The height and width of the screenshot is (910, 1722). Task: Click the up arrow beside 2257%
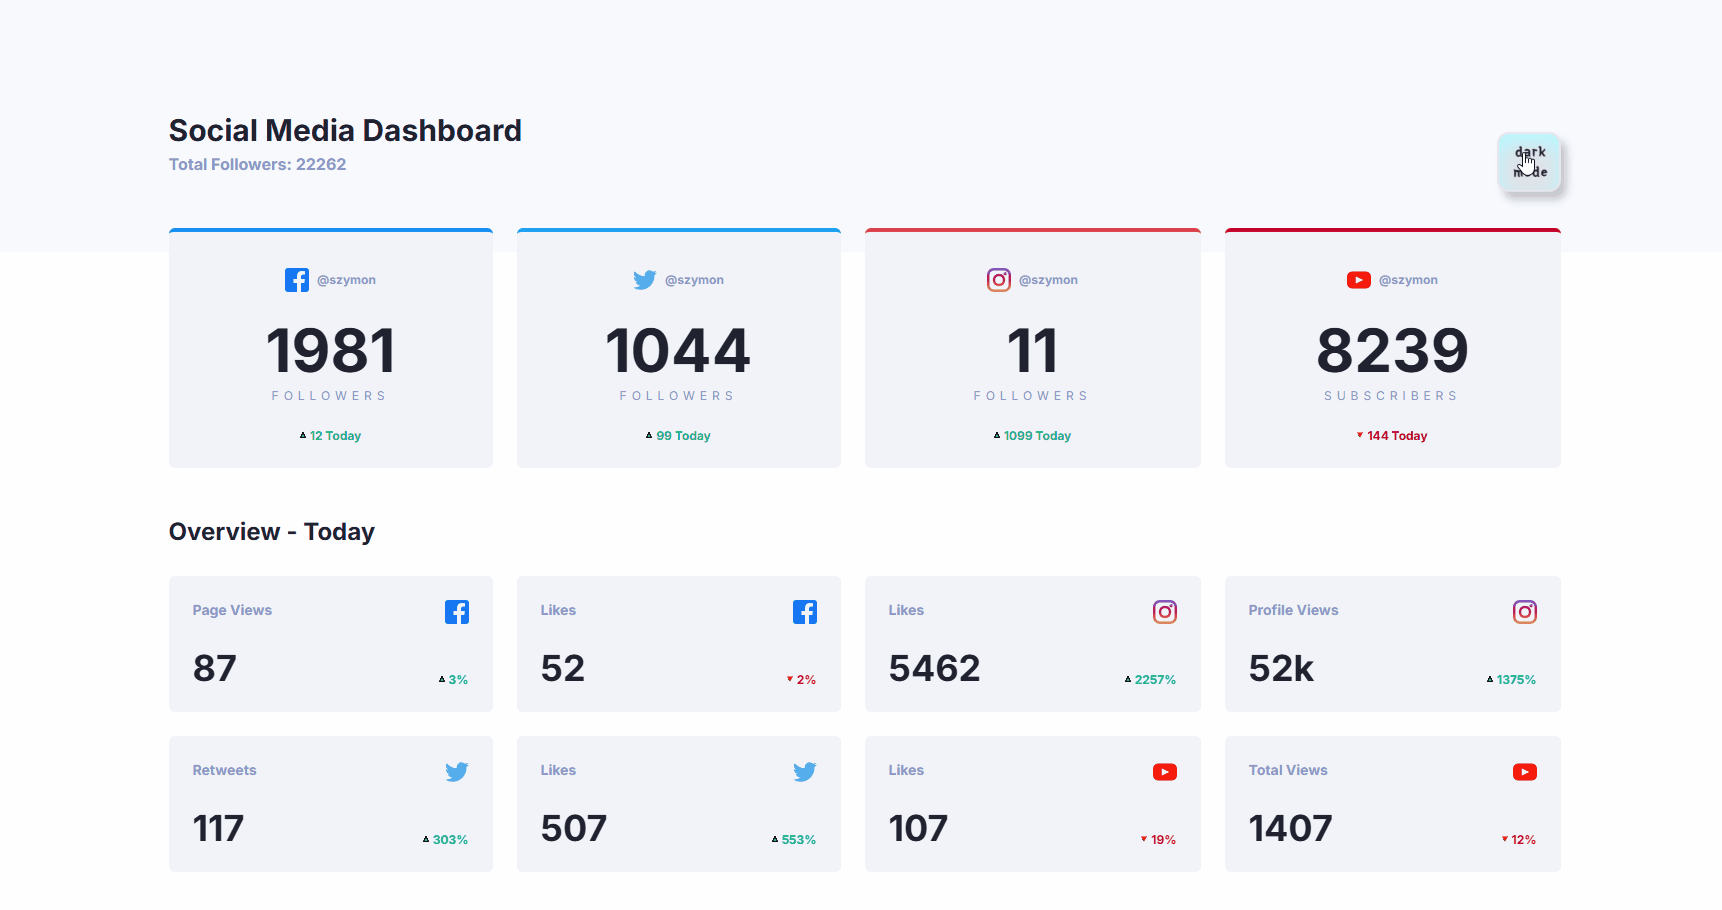click(x=1128, y=679)
